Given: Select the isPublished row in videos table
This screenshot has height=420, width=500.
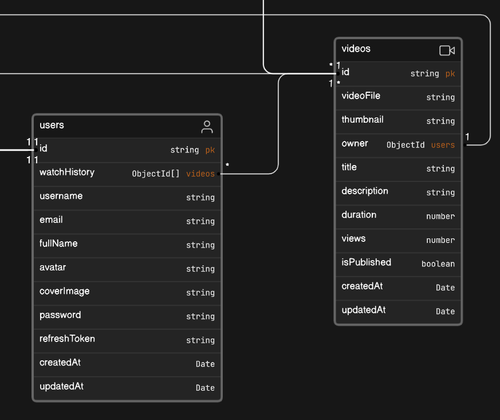Looking at the screenshot, I should coord(398,264).
